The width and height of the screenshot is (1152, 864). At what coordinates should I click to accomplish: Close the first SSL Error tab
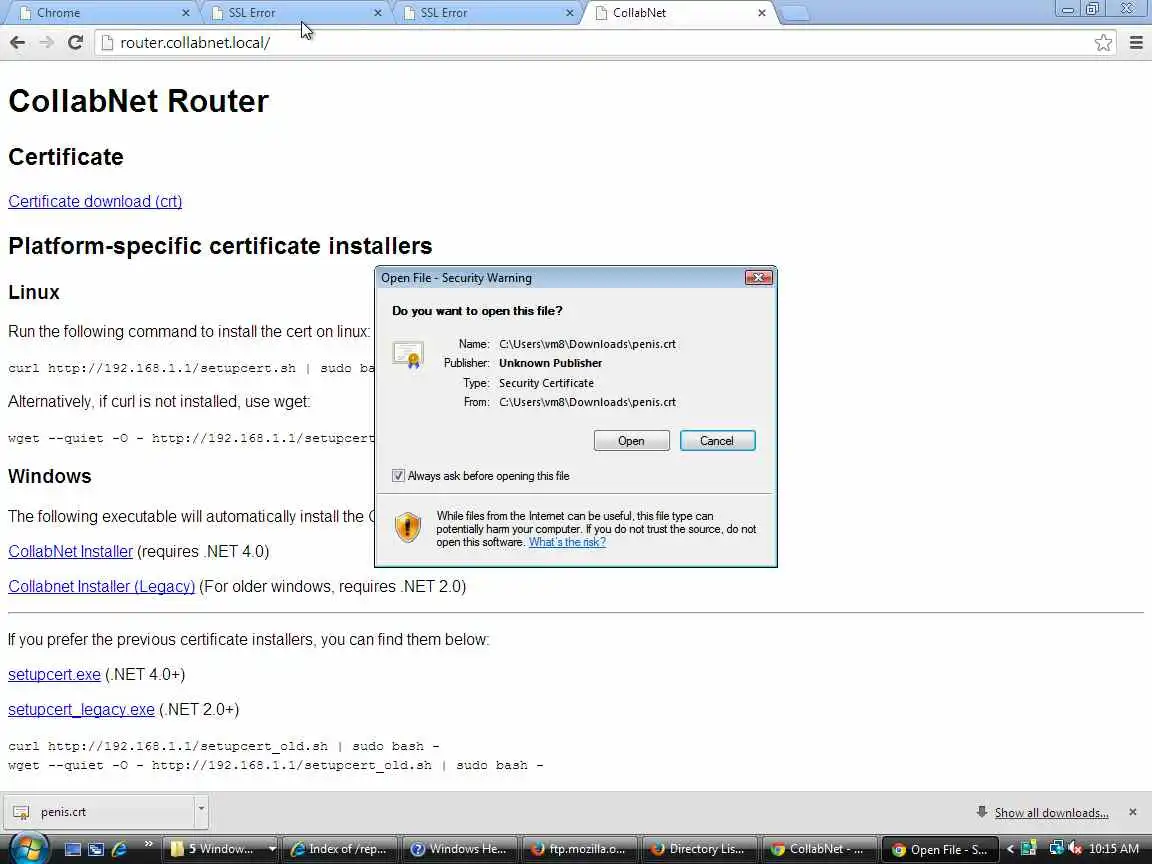click(x=378, y=12)
